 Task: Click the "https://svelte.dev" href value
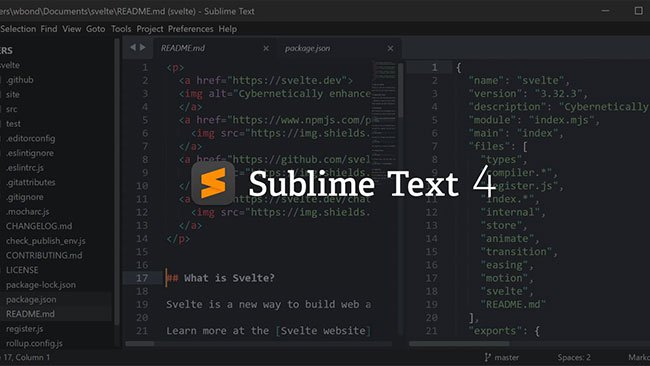tap(286, 80)
